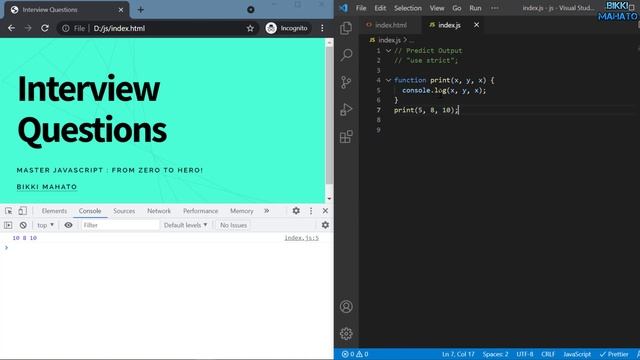640x360 pixels.
Task: Close the index.js editor tab
Action: click(x=476, y=25)
